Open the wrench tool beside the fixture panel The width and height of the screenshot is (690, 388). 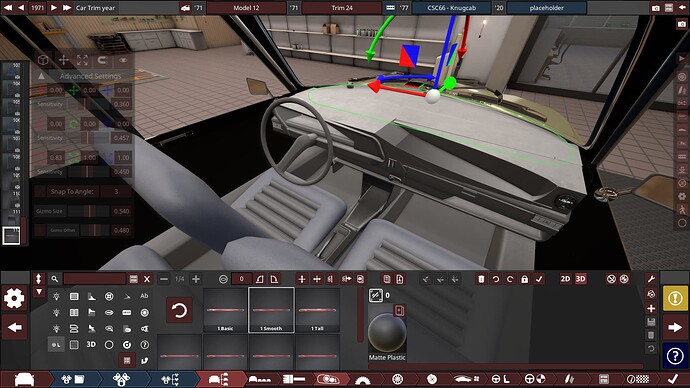point(651,279)
